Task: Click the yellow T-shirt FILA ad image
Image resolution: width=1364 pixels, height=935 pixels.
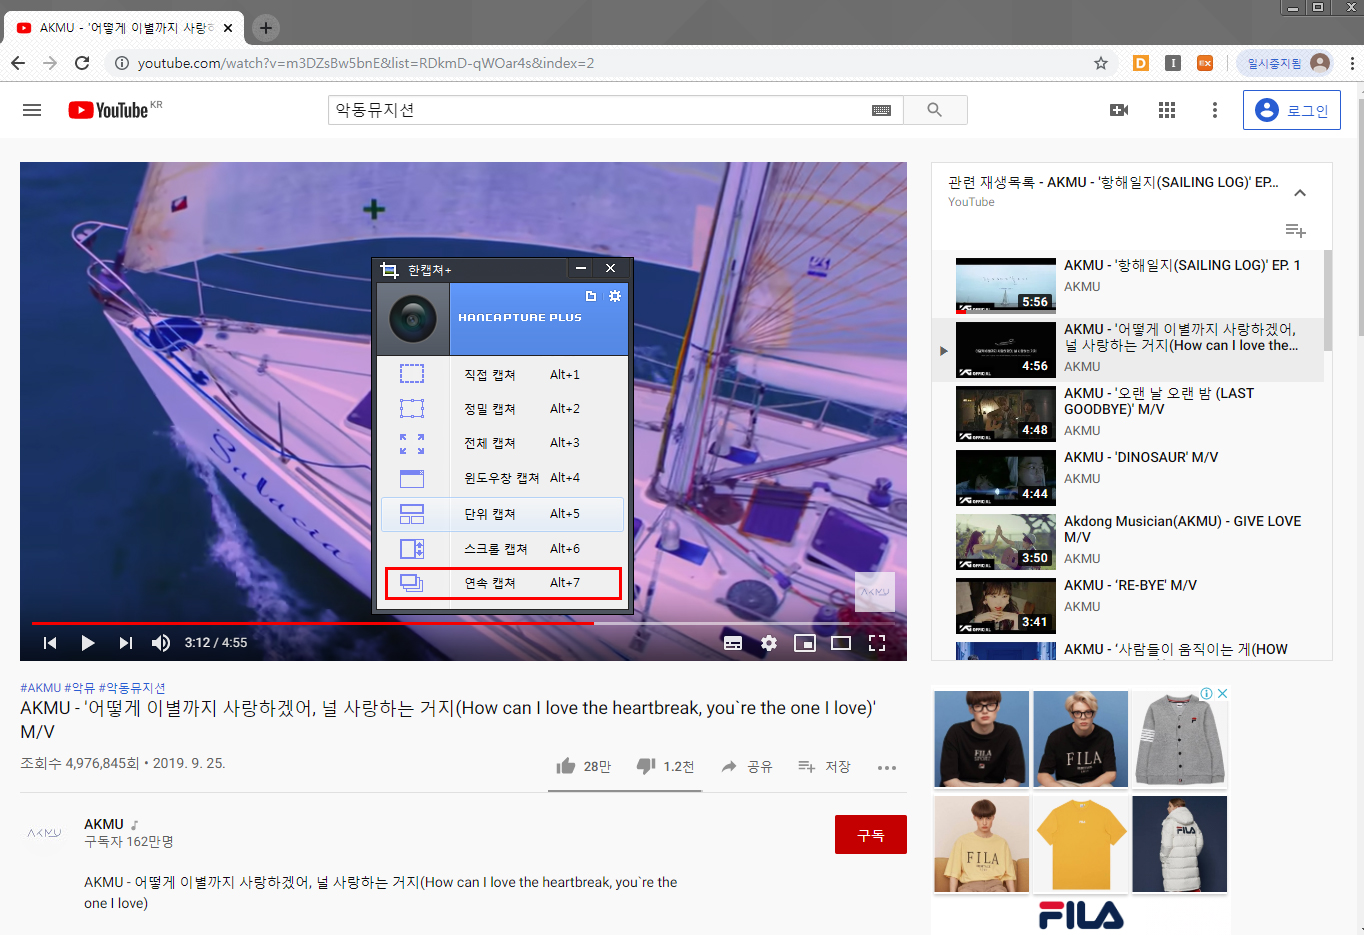Action: pos(1080,844)
